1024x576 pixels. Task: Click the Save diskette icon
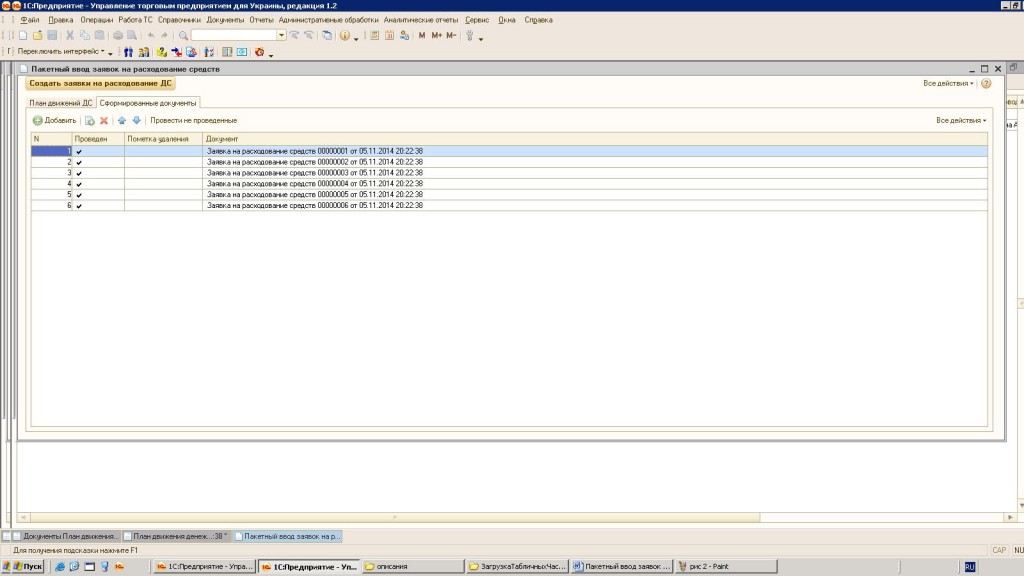pos(52,35)
